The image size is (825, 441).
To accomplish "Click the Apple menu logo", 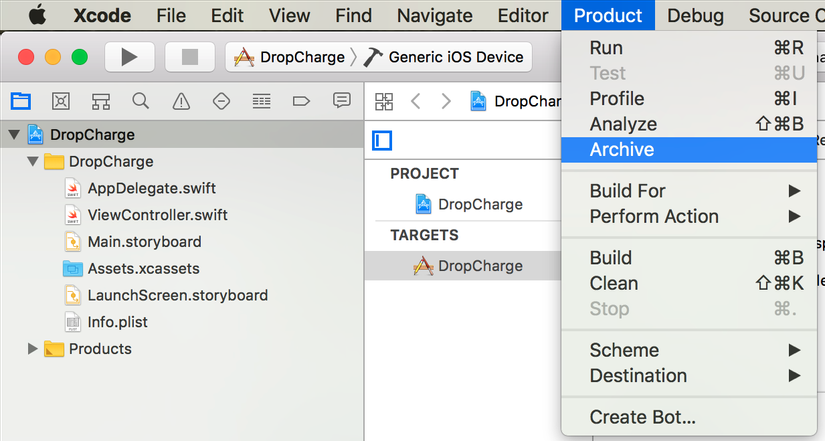I will [x=38, y=15].
